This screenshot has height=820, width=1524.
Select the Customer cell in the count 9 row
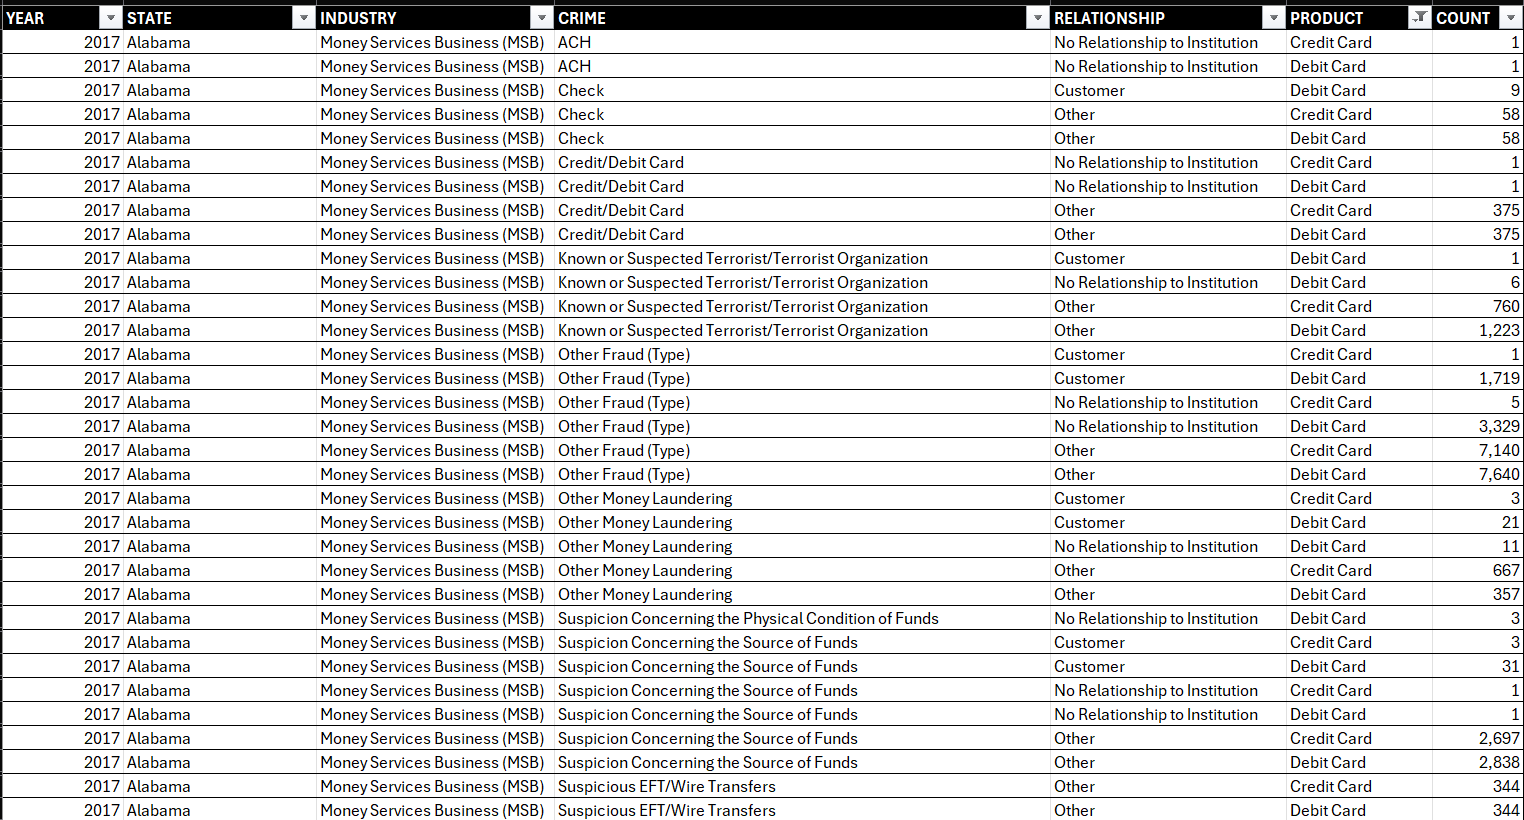(x=1168, y=90)
